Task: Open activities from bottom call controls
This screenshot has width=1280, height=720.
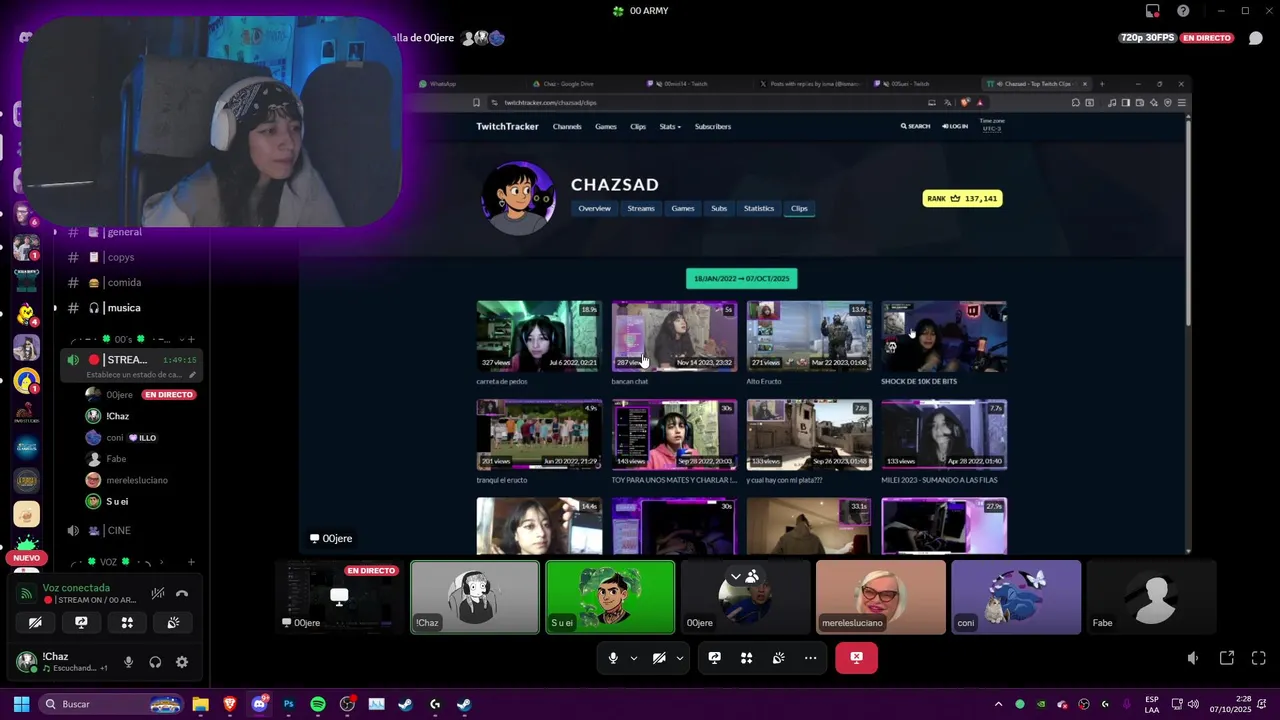Action: pyautogui.click(x=746, y=658)
